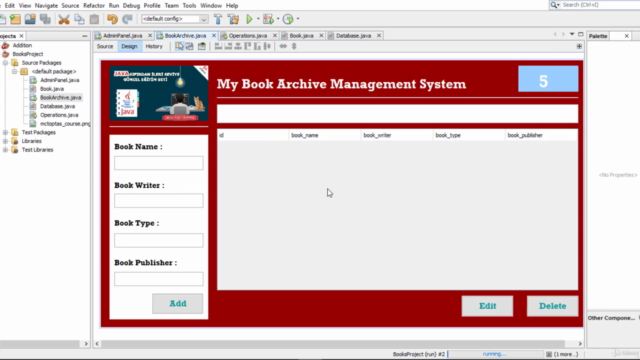Expand the Libraries node
640x360 pixels.
tap(5, 141)
